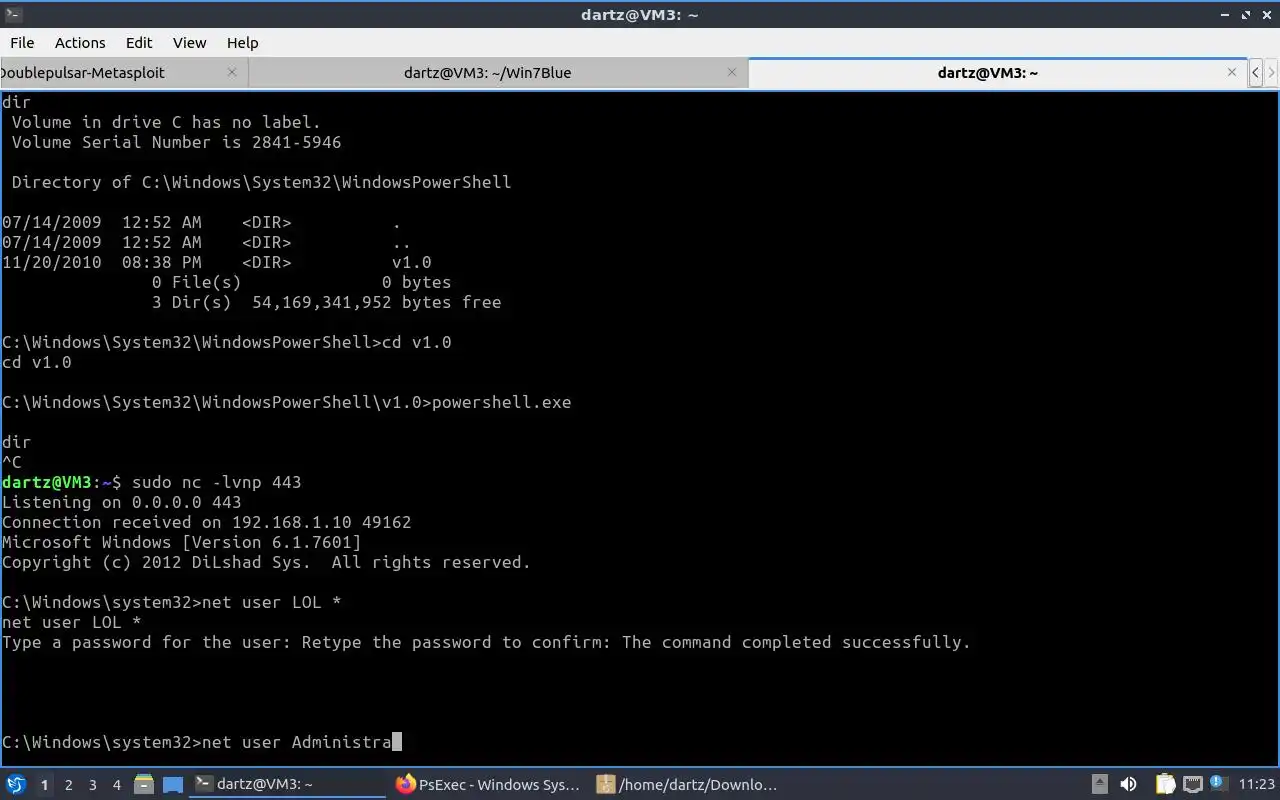Click the '^C' interrupt line
The image size is (1280, 800).
click(12, 462)
